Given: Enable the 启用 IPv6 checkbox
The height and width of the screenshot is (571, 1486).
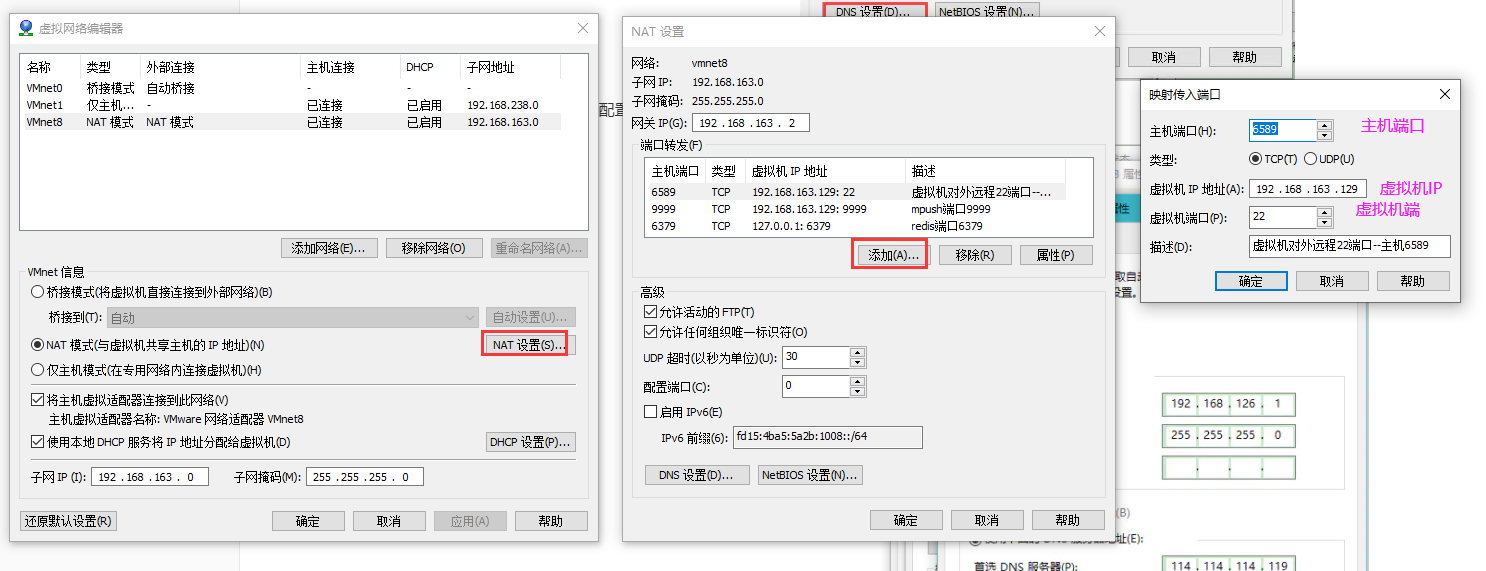Looking at the screenshot, I should pyautogui.click(x=650, y=412).
